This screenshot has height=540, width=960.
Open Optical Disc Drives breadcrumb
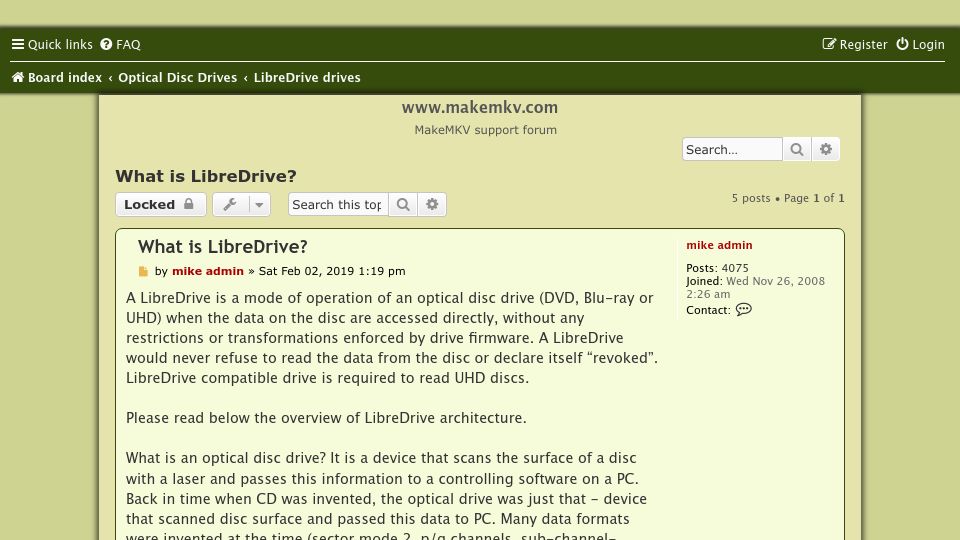[178, 78]
